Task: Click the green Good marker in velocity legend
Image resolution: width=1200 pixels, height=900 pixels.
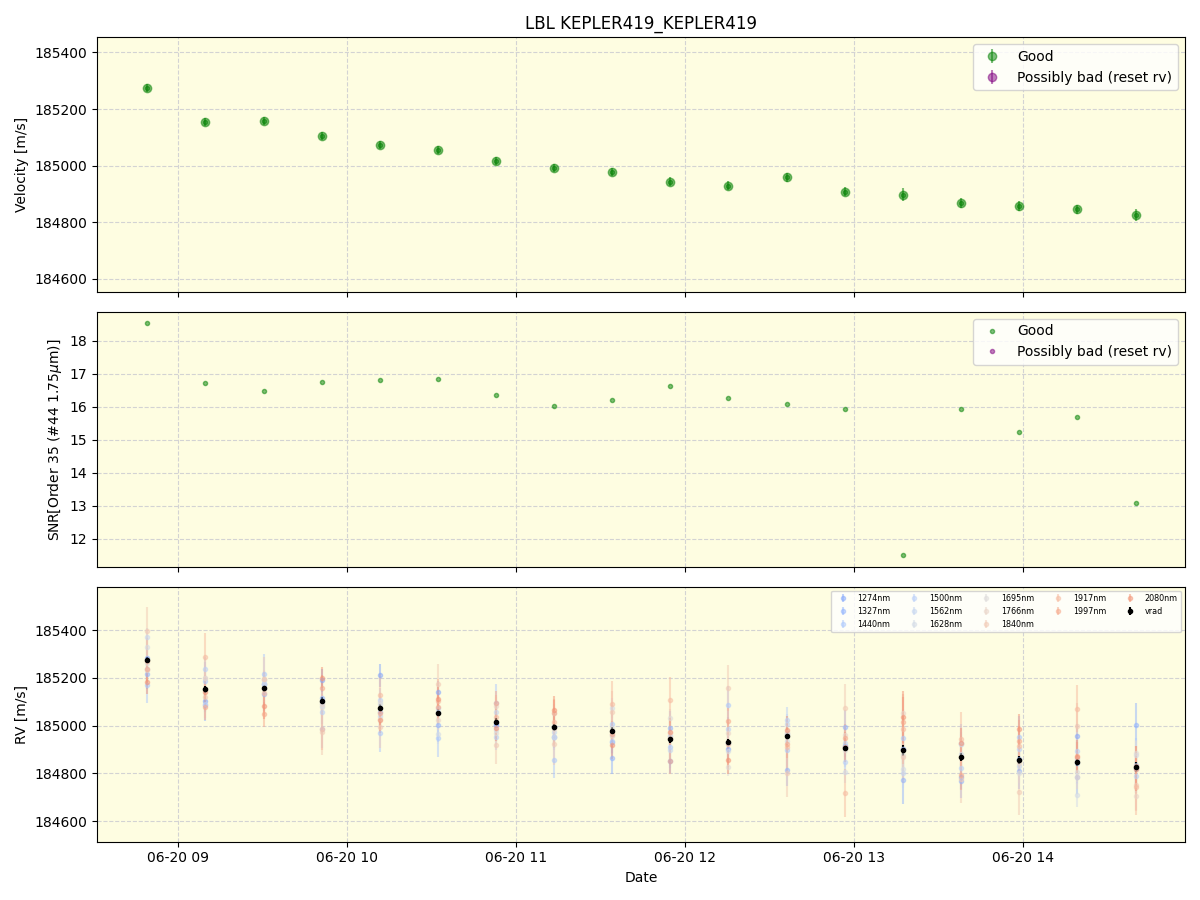Action: click(x=992, y=57)
